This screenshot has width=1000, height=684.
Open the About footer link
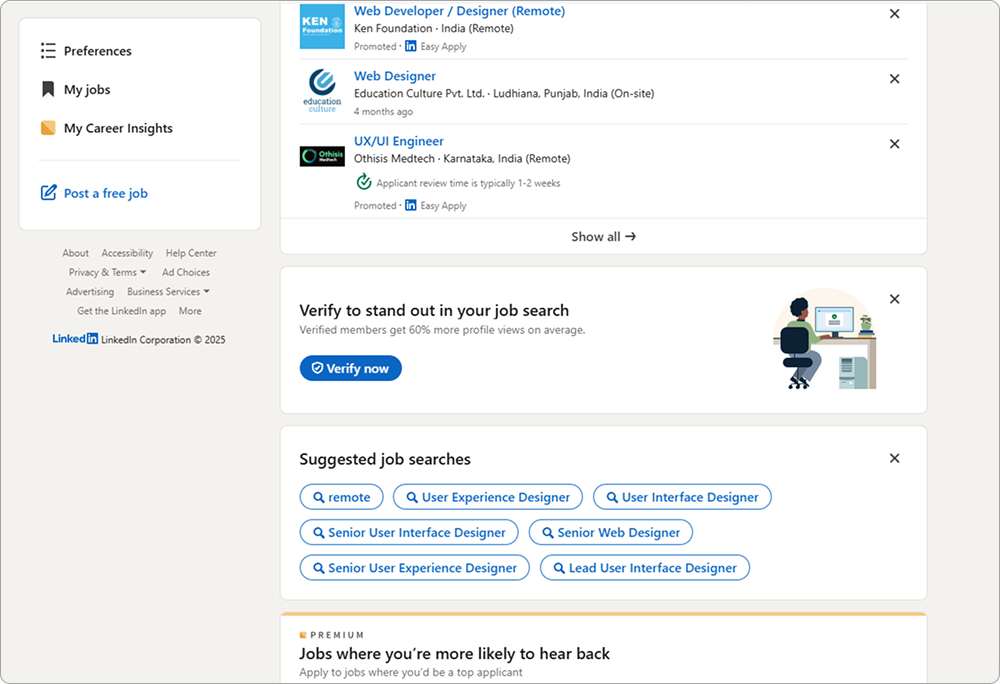[x=75, y=253]
